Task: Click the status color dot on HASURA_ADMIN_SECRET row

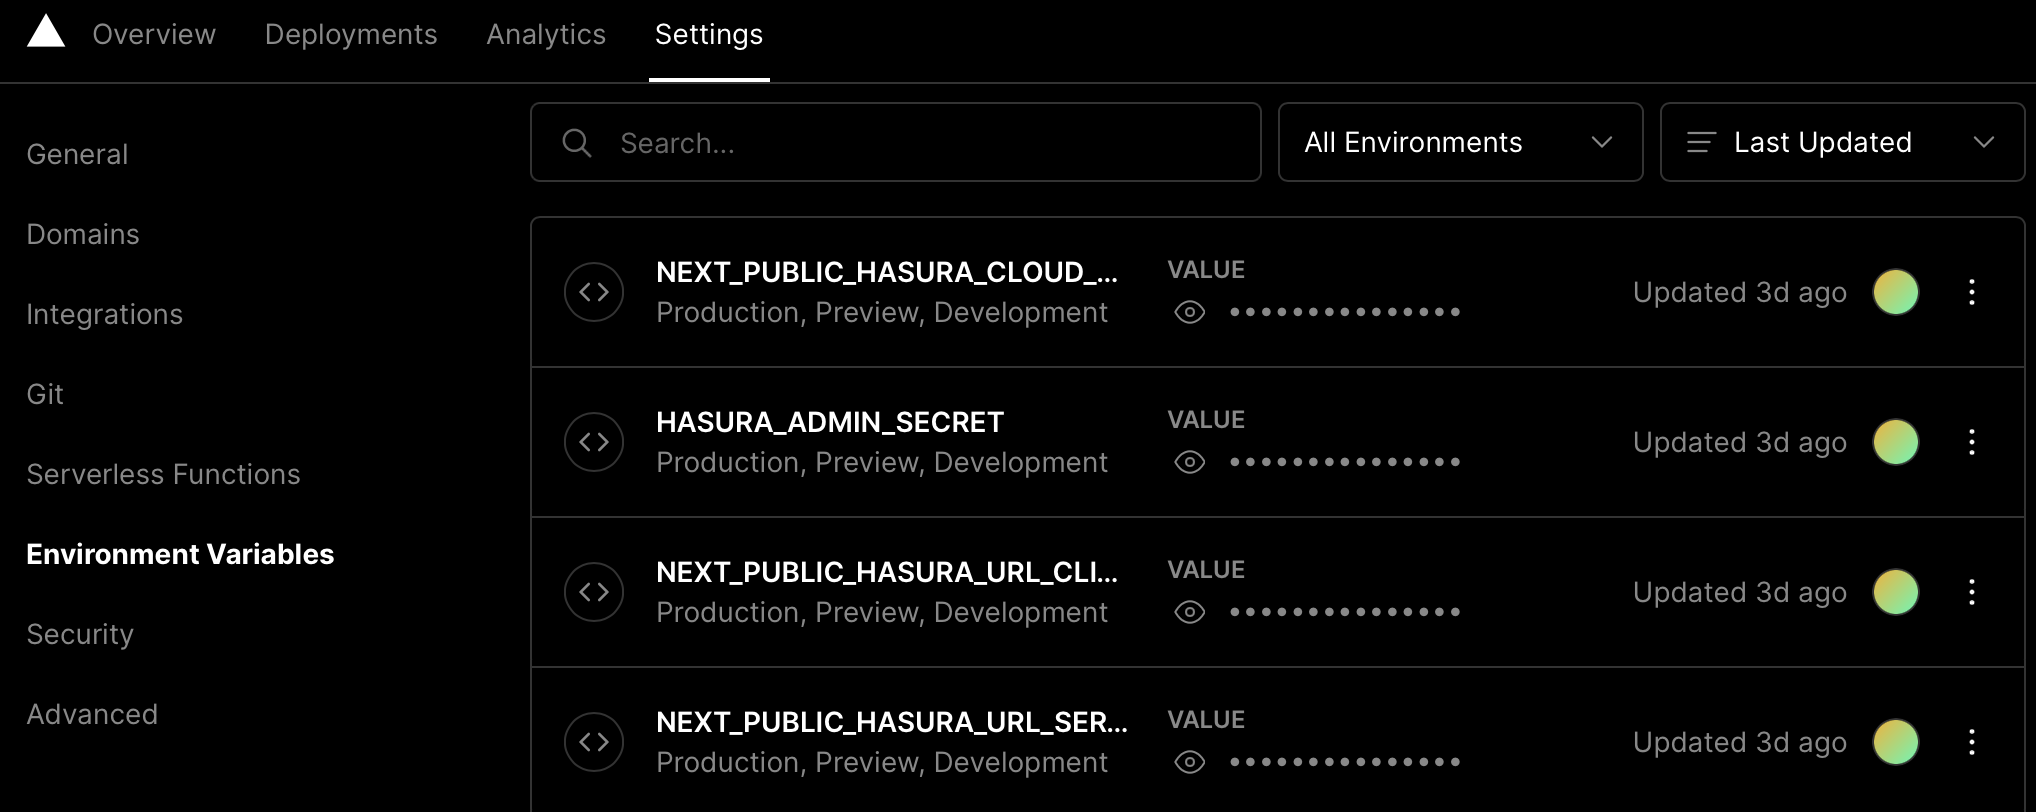Action: (x=1895, y=441)
